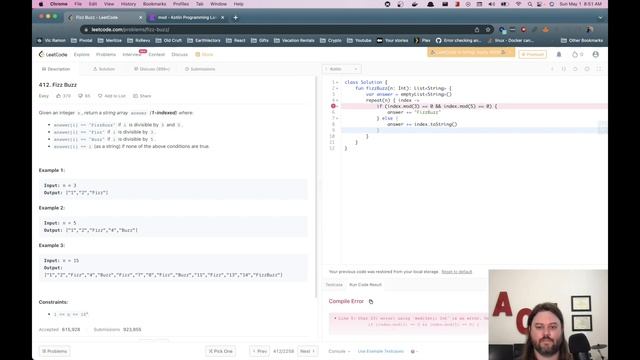
Task: Switch to the Description tab
Action: tap(56, 69)
